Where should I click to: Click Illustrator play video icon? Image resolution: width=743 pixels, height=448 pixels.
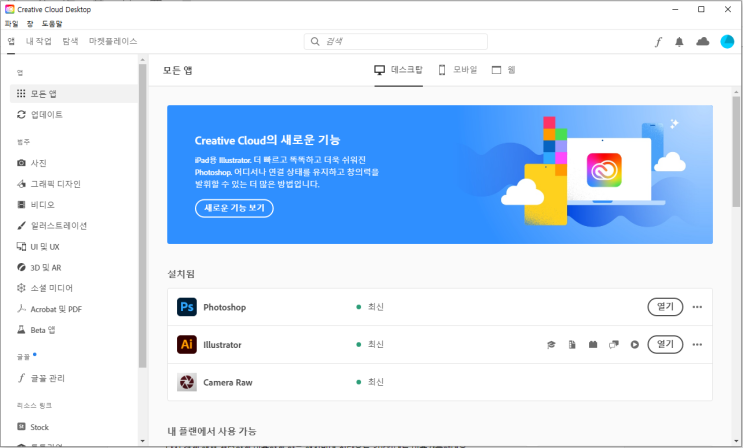634,345
